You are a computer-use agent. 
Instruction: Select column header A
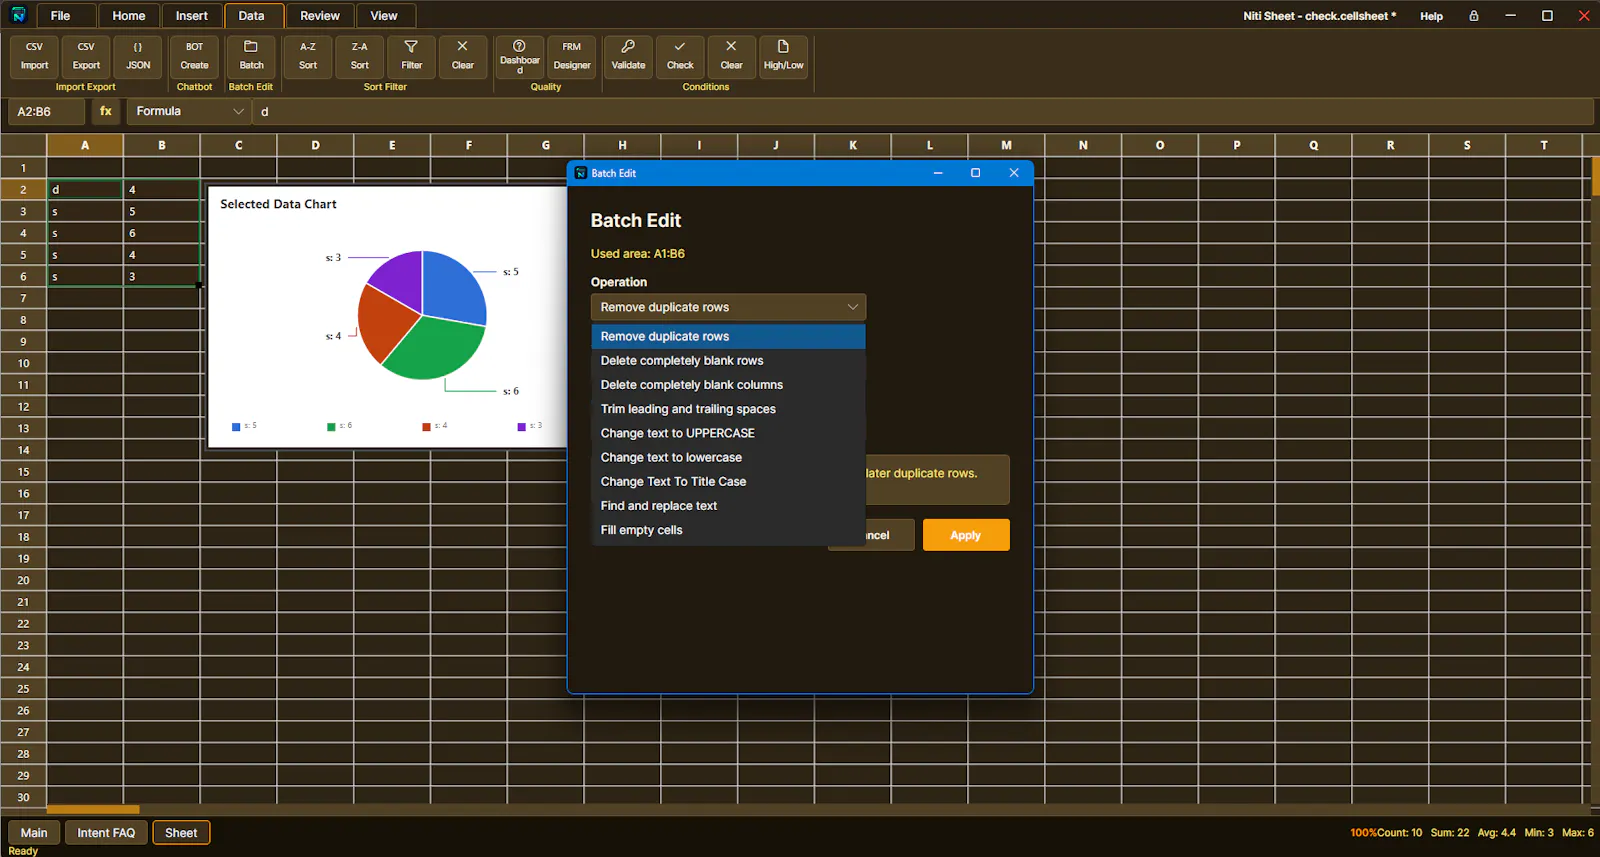tap(85, 145)
